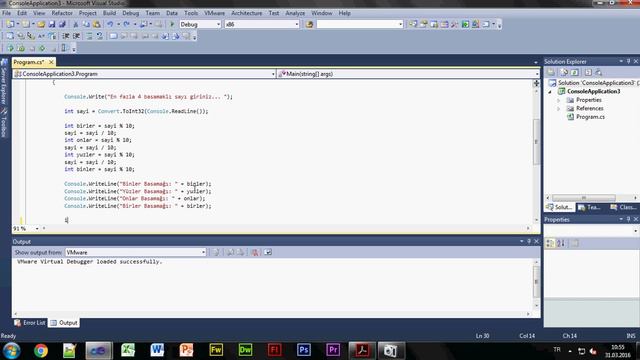Click Show All Files icon in Solution Explorer
The width and height of the screenshot is (640, 360).
(x=564, y=72)
